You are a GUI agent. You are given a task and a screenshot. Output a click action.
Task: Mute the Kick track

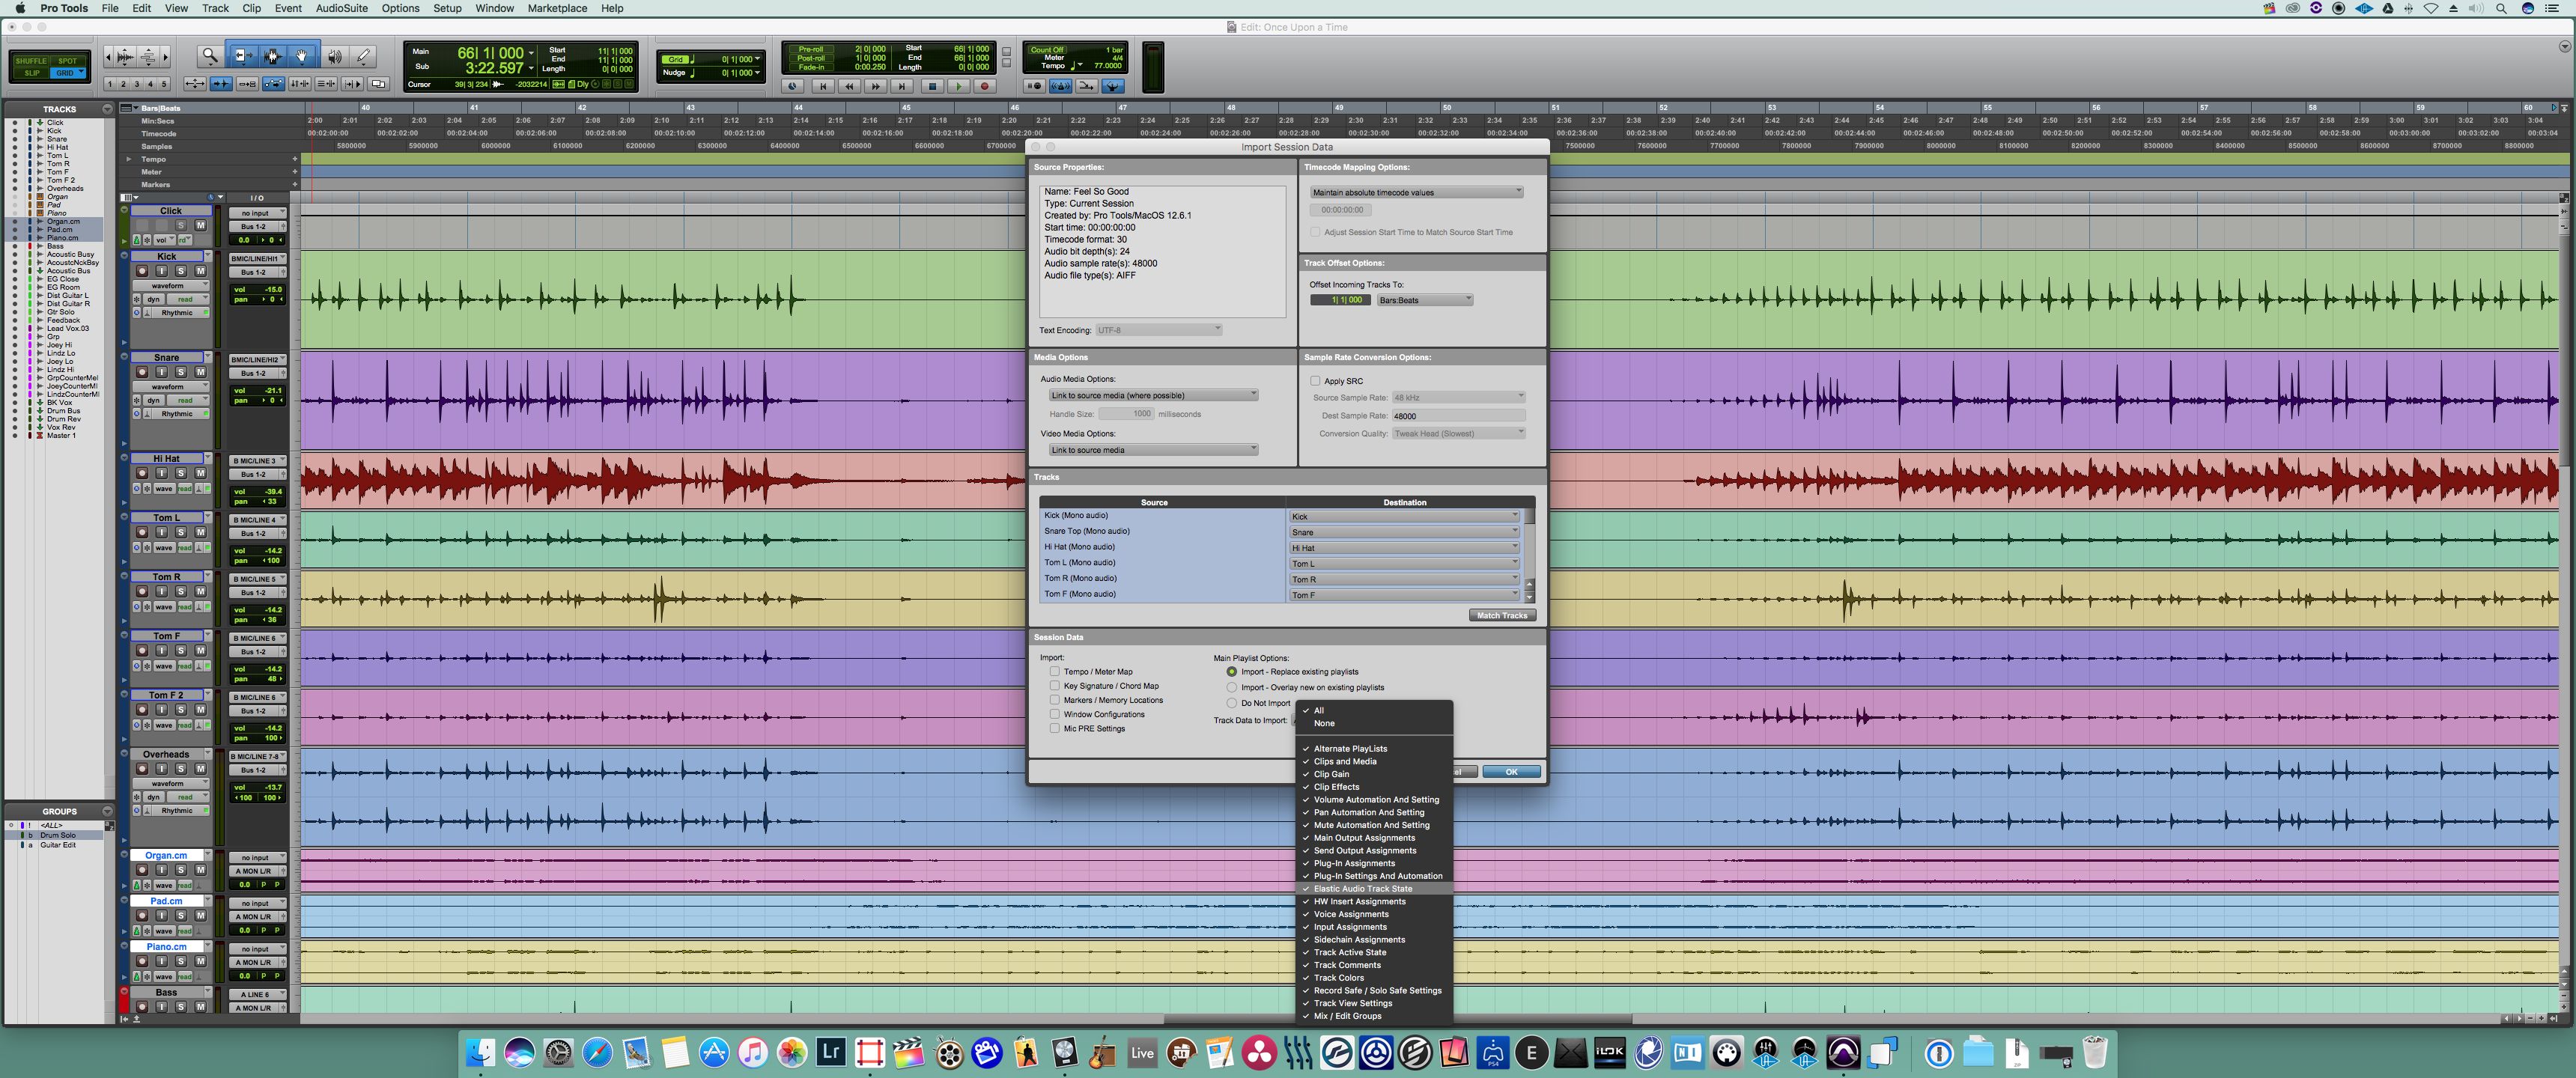[201, 271]
